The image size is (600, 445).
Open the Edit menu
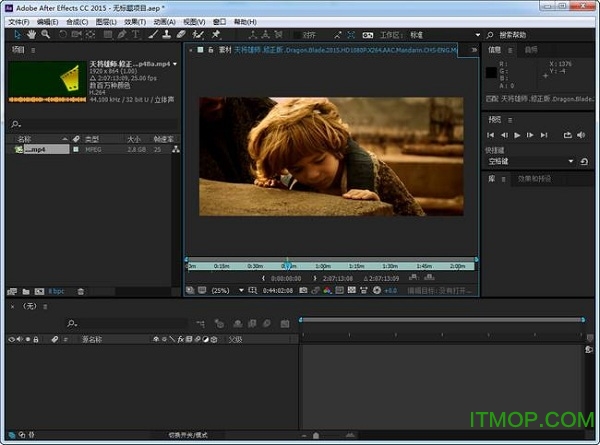[48, 22]
